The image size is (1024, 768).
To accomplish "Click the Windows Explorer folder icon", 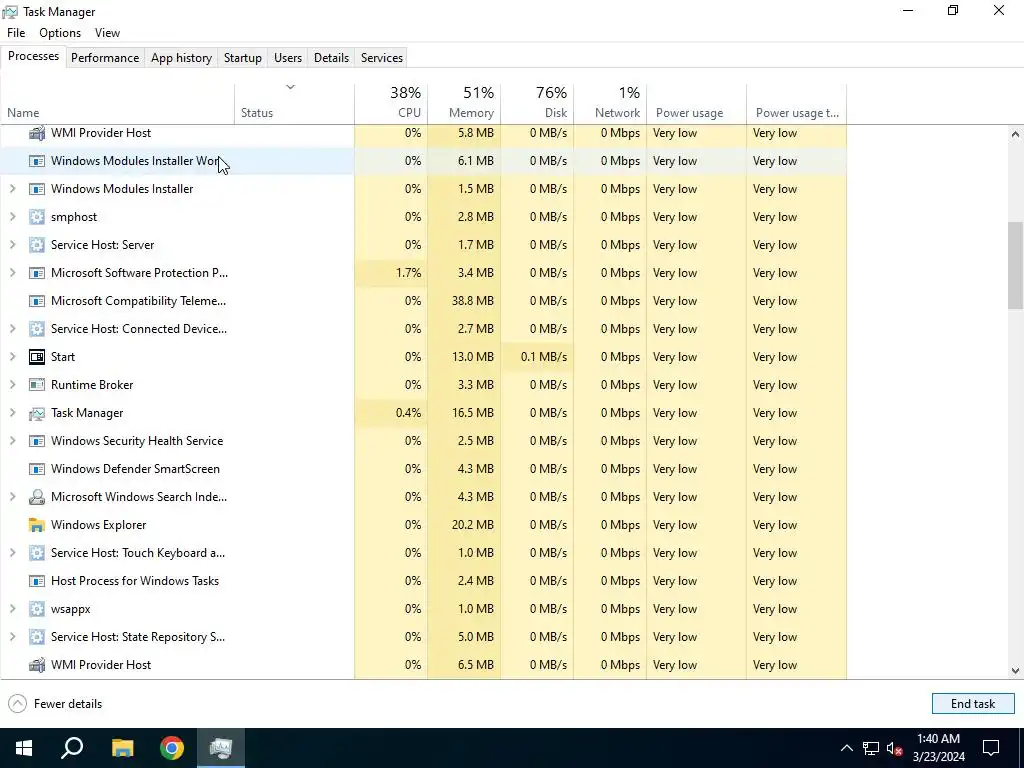I will point(37,525).
